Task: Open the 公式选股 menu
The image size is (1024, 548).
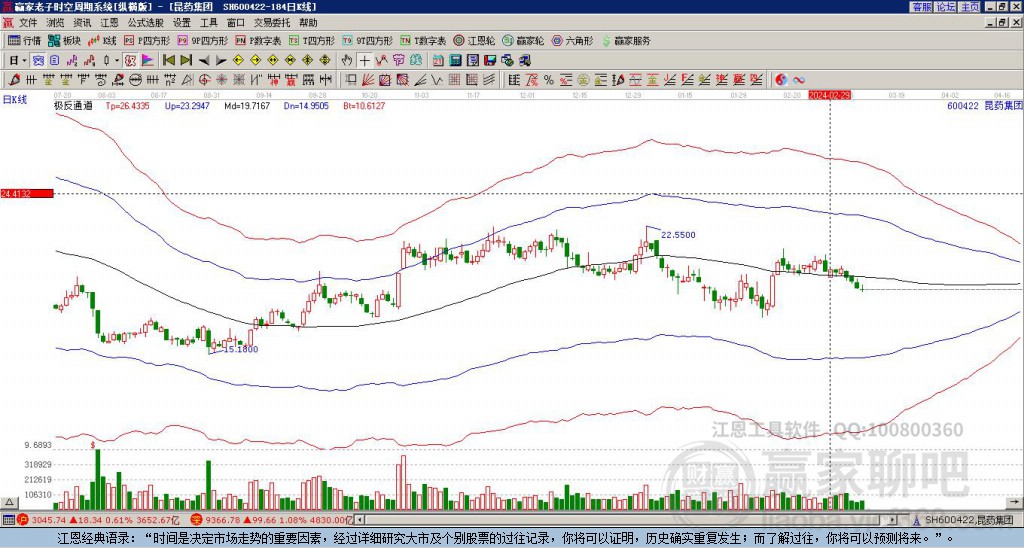Action: 146,23
